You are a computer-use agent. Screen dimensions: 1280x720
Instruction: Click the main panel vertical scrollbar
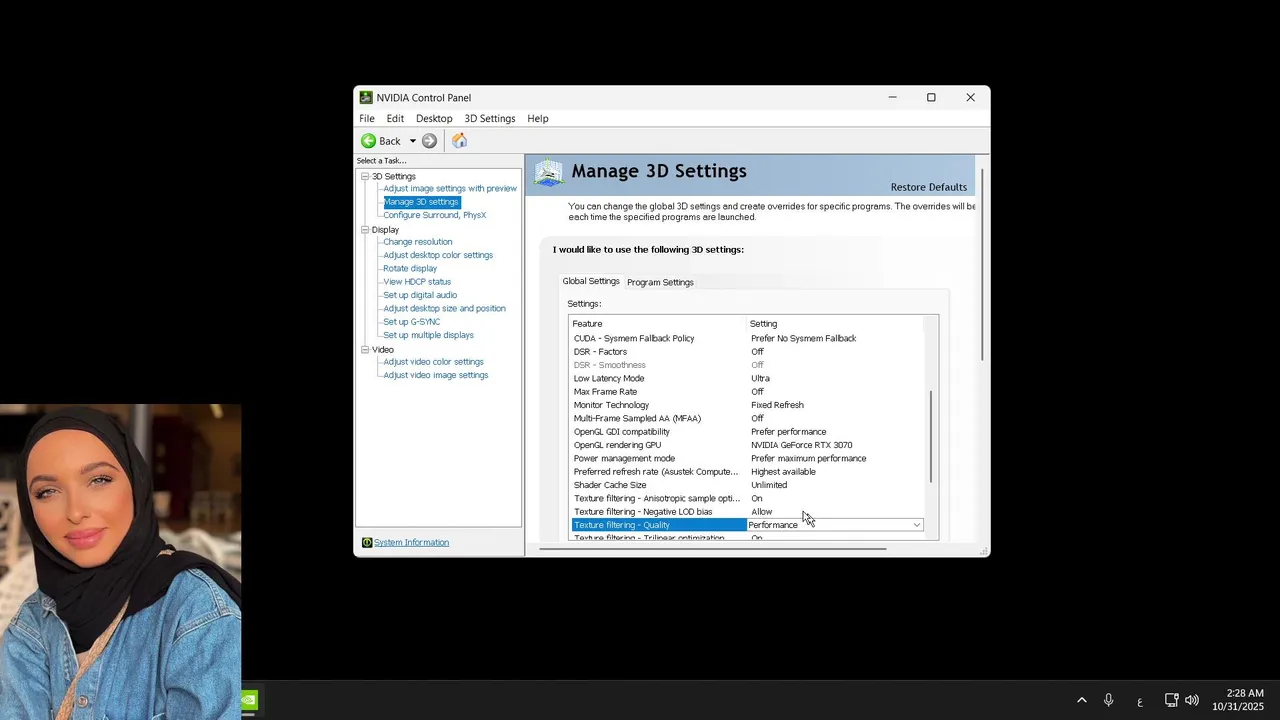(x=984, y=266)
